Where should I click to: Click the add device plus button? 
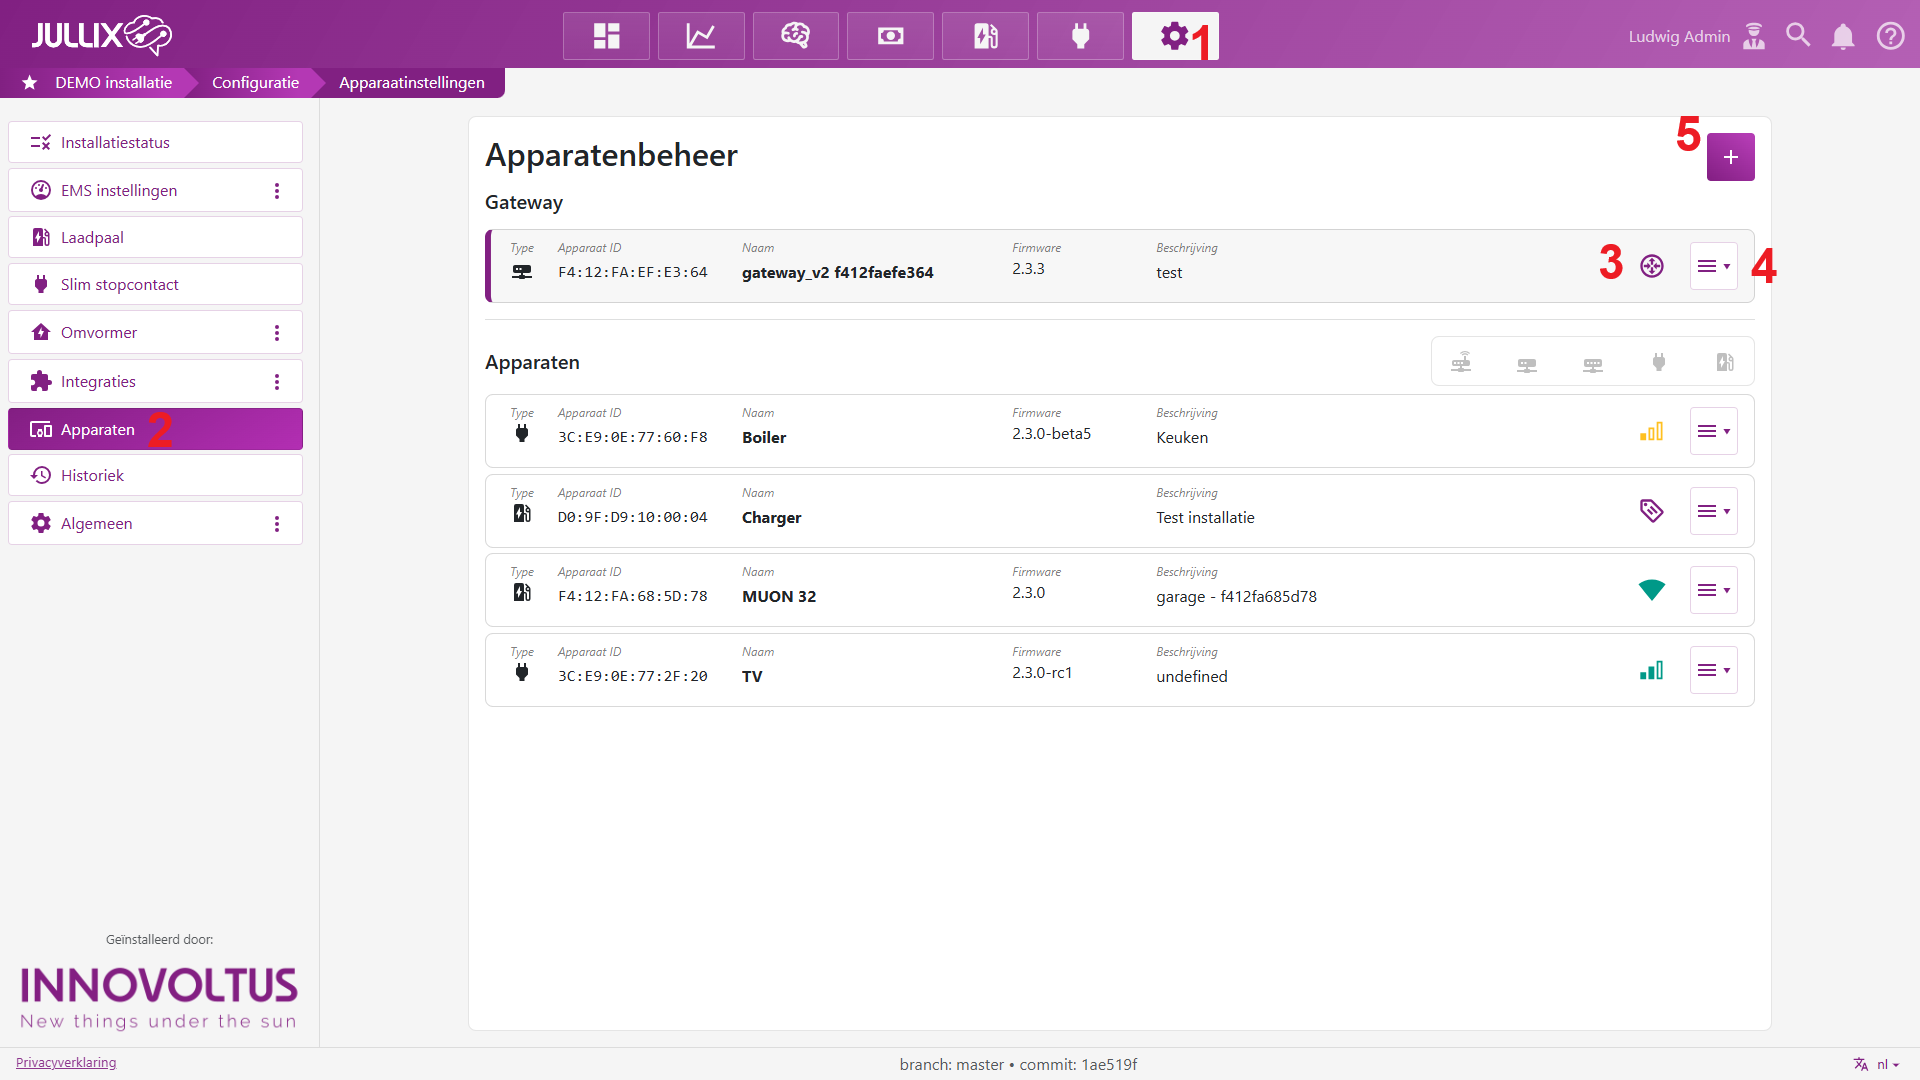[x=1730, y=157]
